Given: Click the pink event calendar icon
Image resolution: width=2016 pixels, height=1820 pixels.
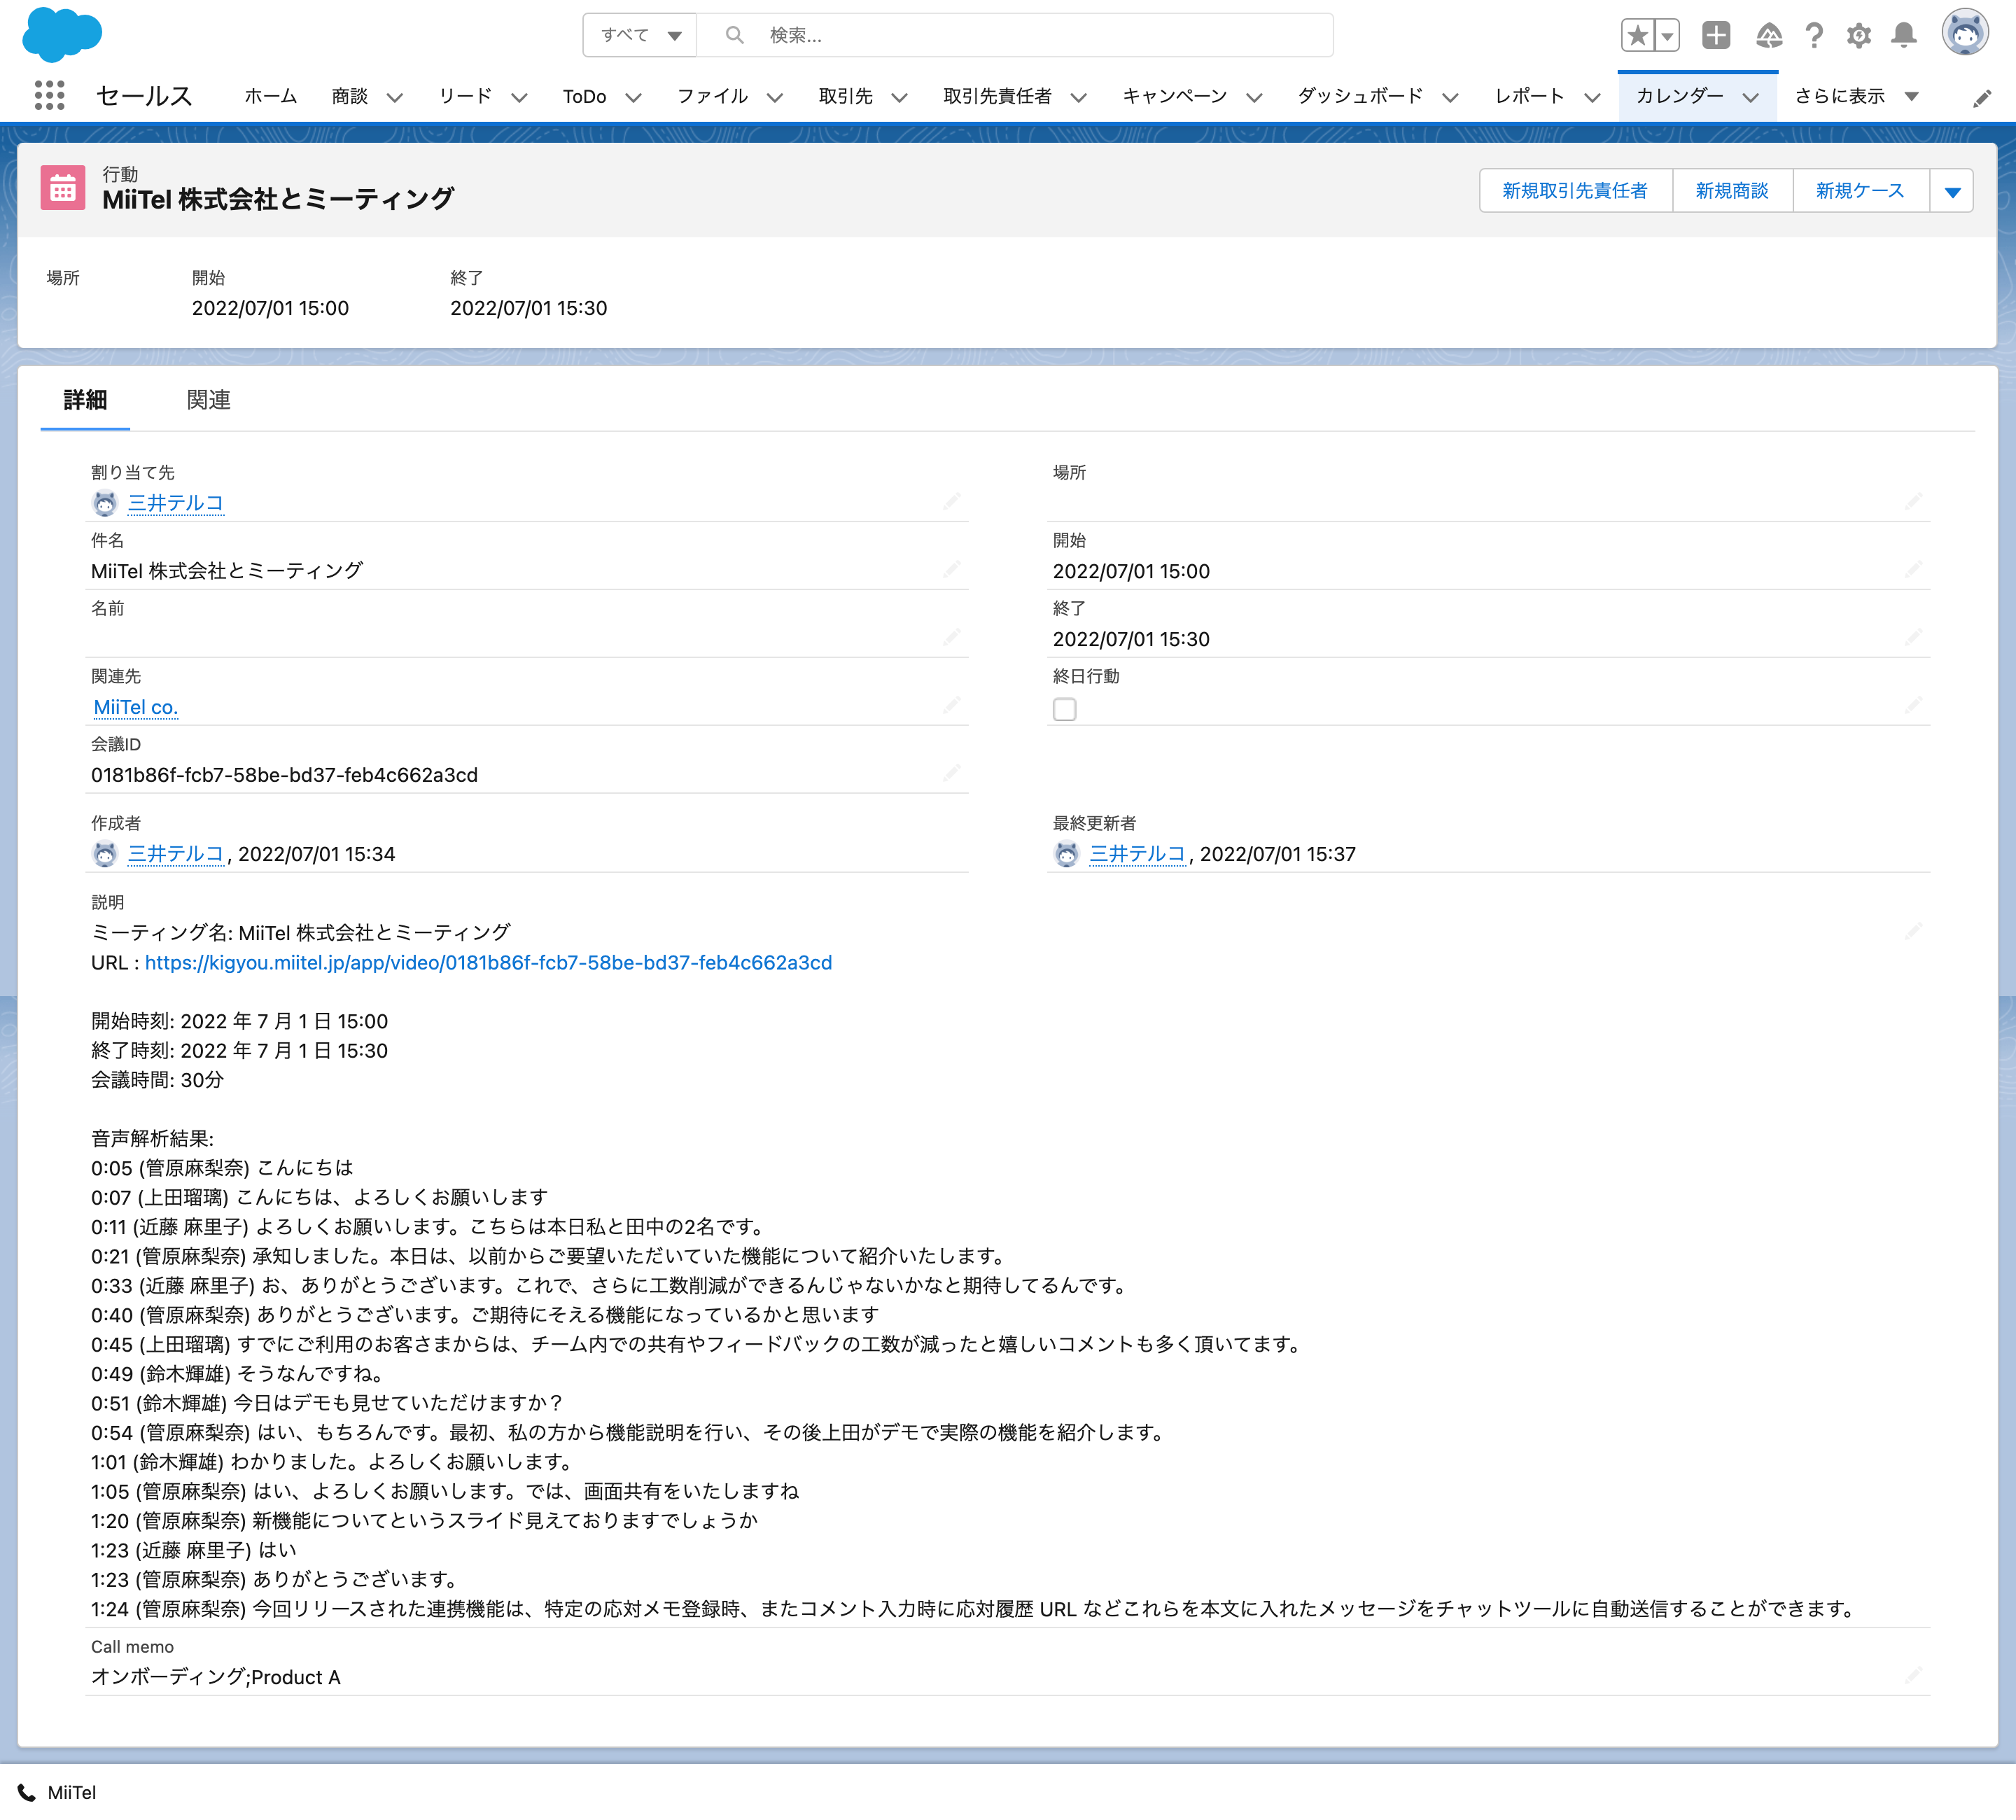Looking at the screenshot, I should [63, 188].
